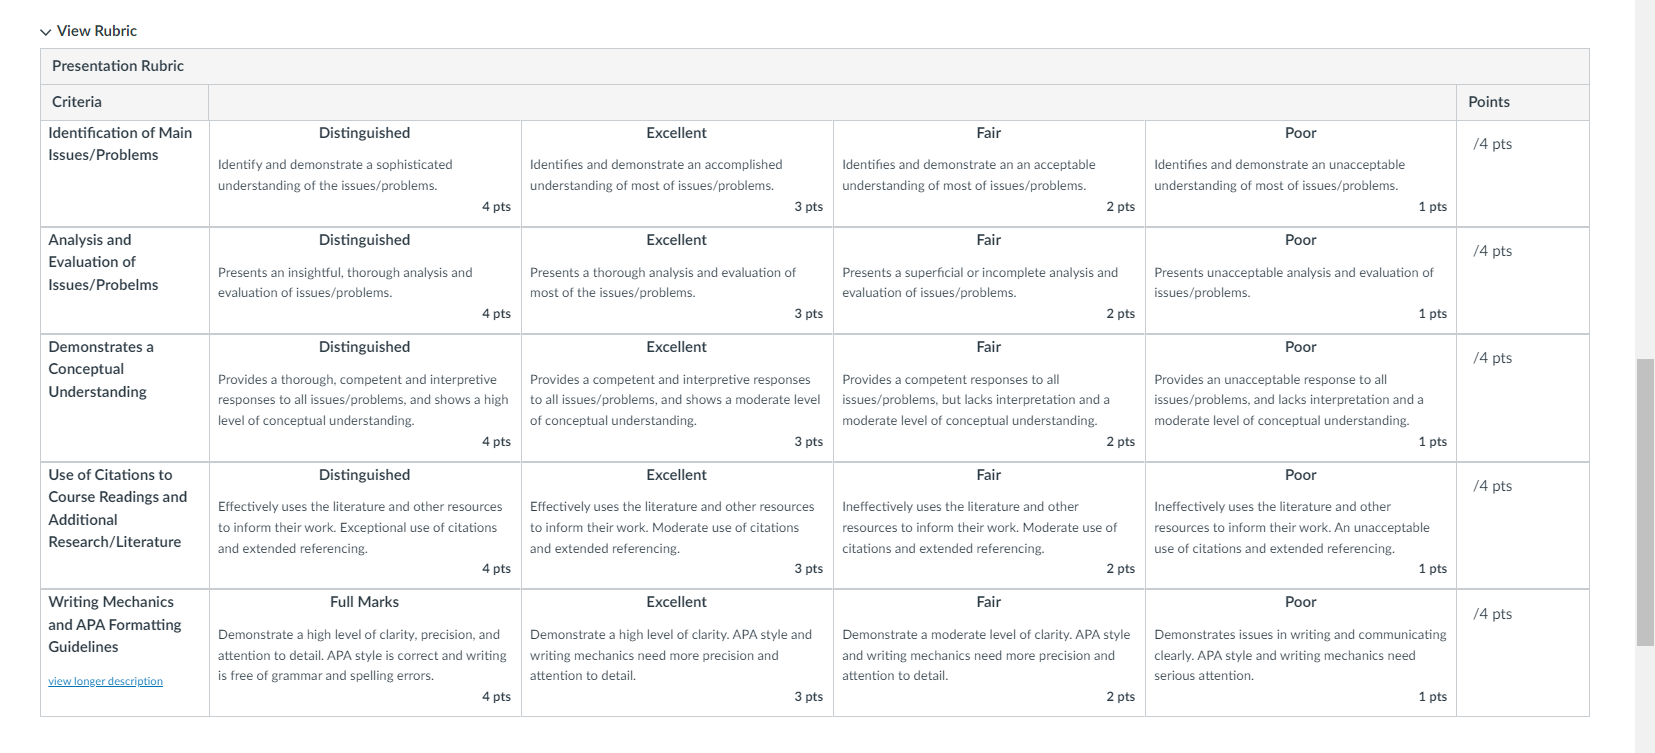Click points cell for Identification of Main Issues
The image size is (1655, 753).
[x=1522, y=174]
